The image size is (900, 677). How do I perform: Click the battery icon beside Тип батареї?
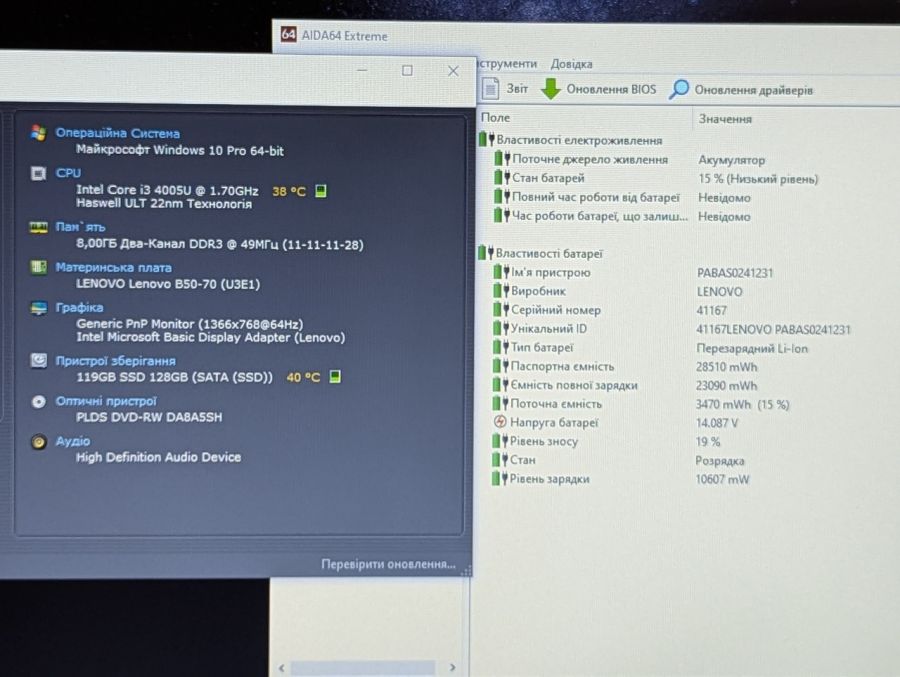point(501,347)
